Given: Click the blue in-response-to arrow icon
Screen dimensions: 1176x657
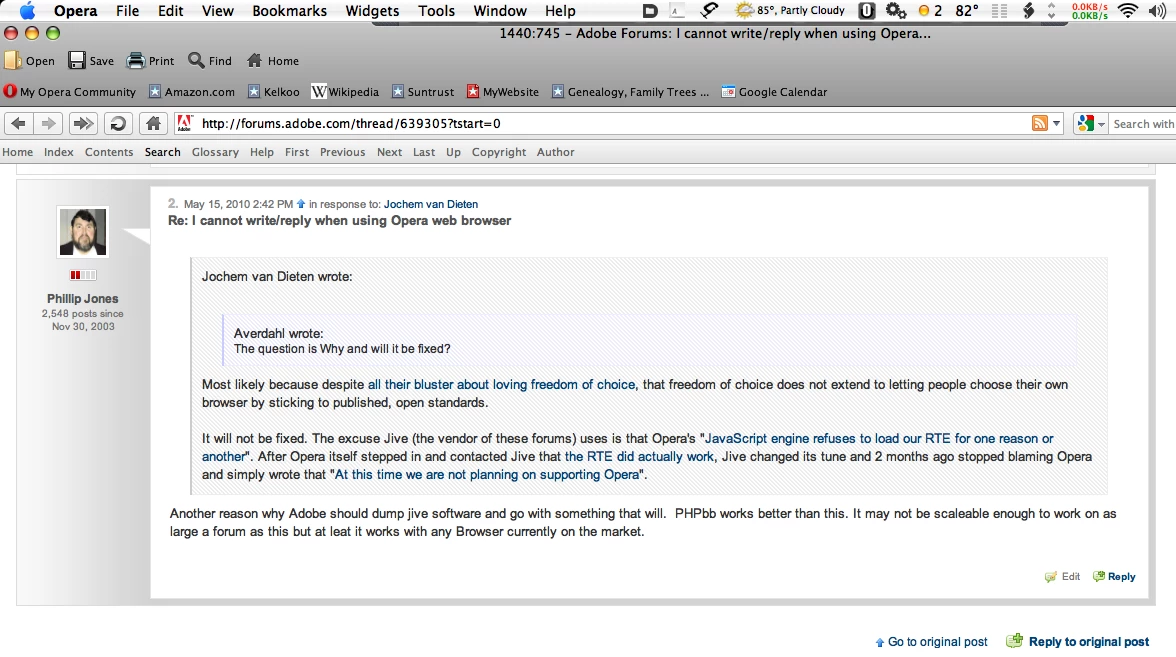Looking at the screenshot, I should tap(301, 204).
